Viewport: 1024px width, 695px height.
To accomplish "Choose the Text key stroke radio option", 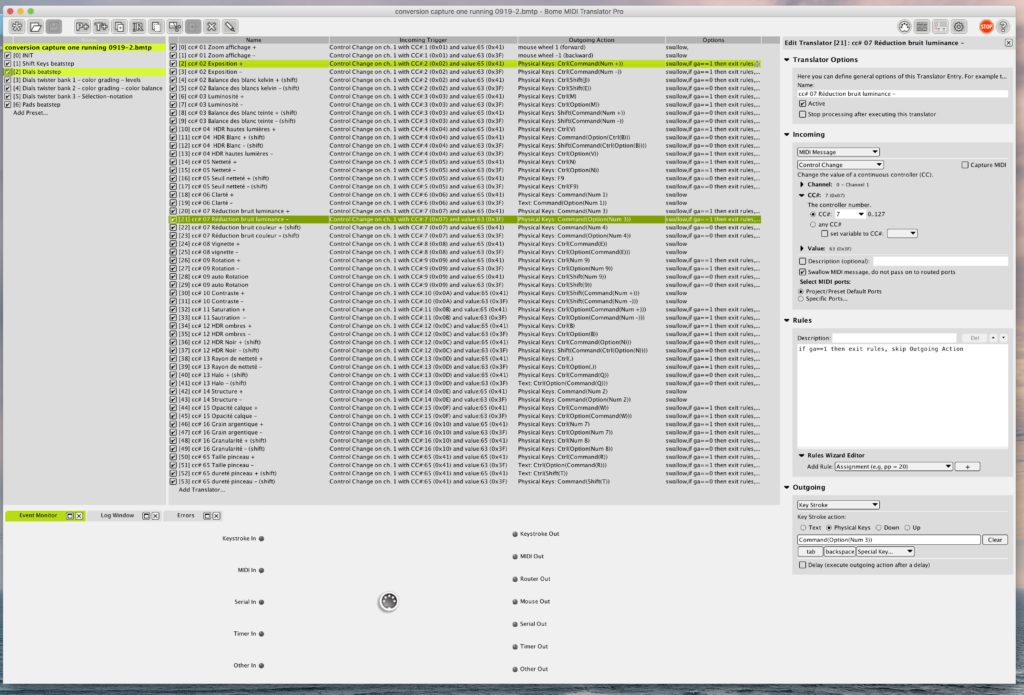I will [803, 528].
